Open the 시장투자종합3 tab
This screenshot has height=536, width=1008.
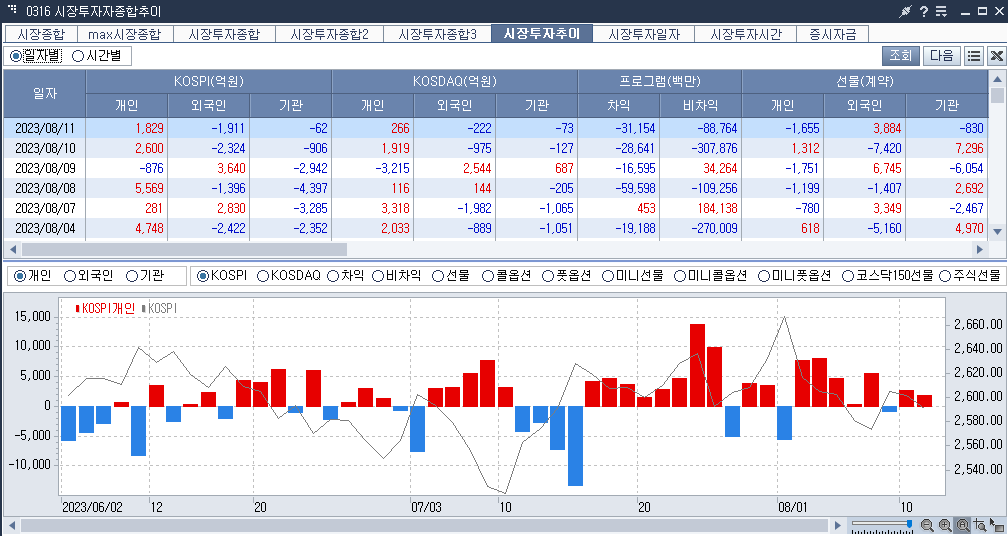coord(437,34)
